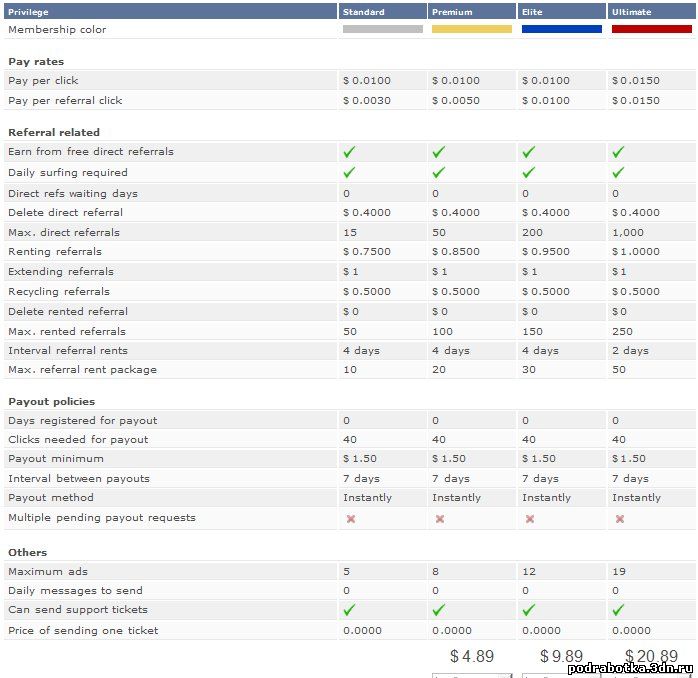Click Standard's $ 0.7500 Renting referrals value
The image size is (698, 678).
coord(367,252)
